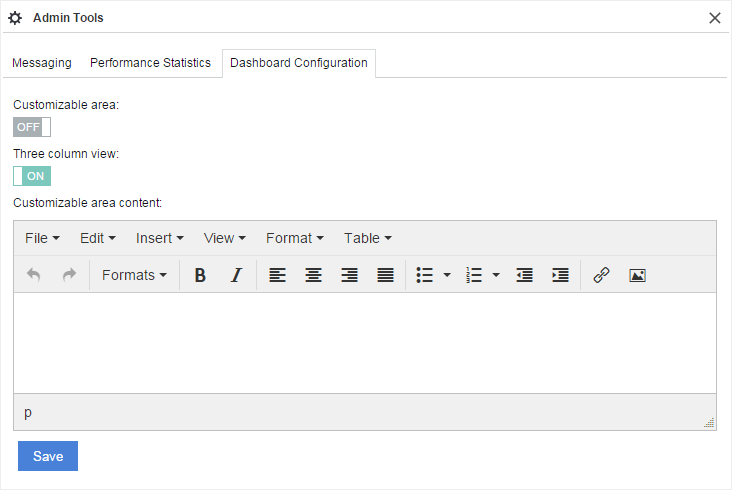Screen dimensions: 732x490
Task: Click the Save button
Action: 48,456
